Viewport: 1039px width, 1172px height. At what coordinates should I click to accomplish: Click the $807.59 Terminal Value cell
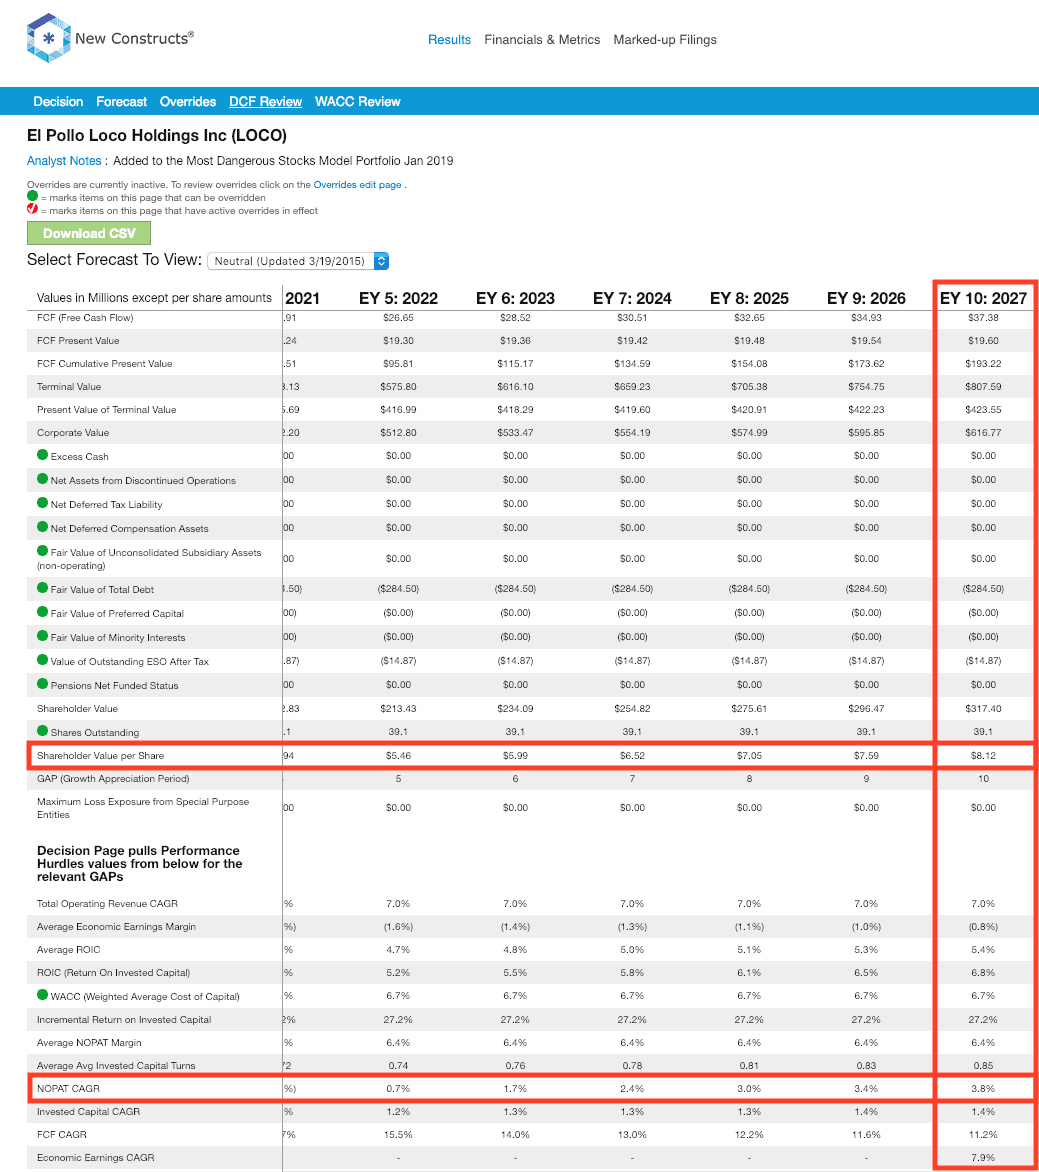click(983, 386)
